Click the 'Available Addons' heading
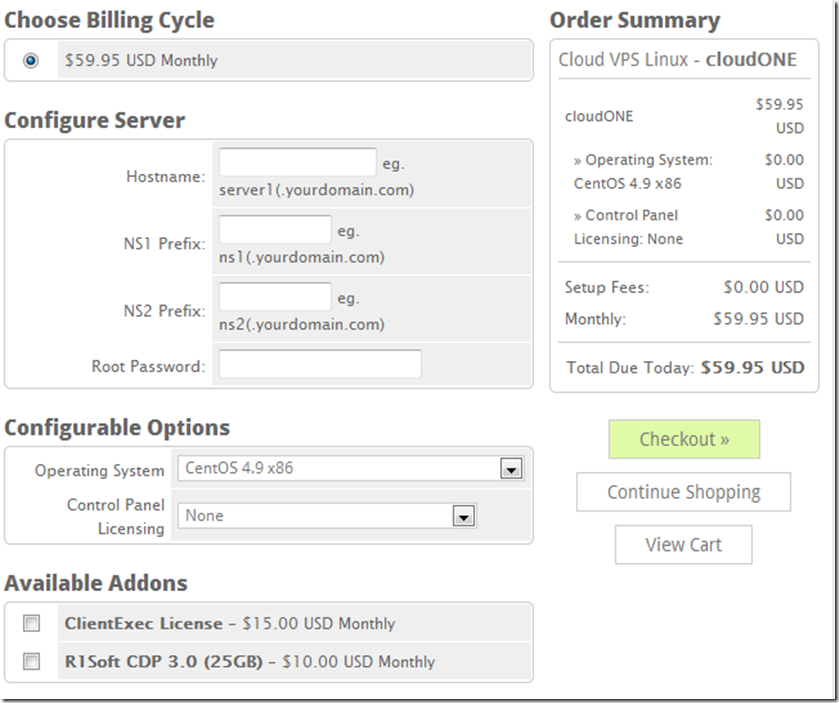The image size is (839, 703). click(96, 583)
